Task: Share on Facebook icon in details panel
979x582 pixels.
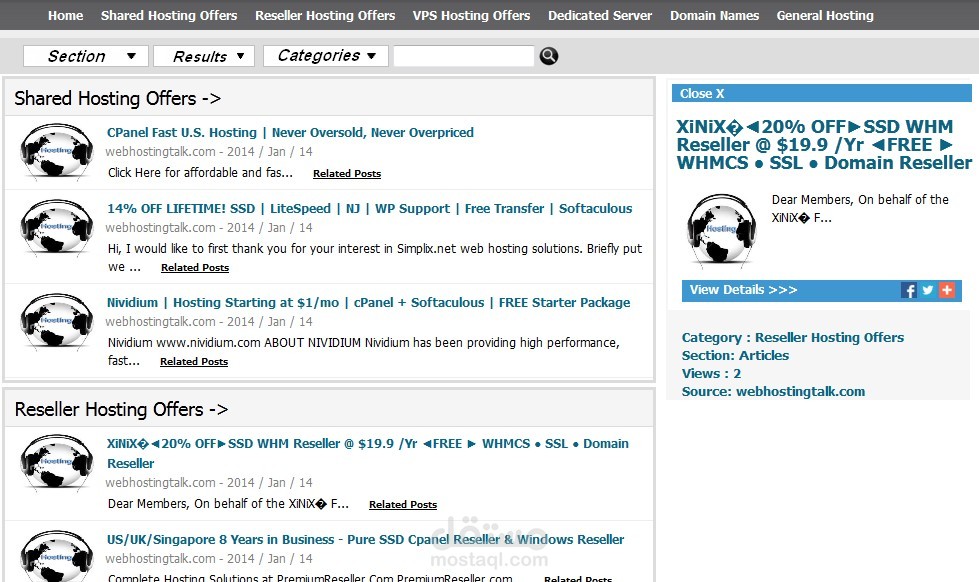Action: point(908,290)
